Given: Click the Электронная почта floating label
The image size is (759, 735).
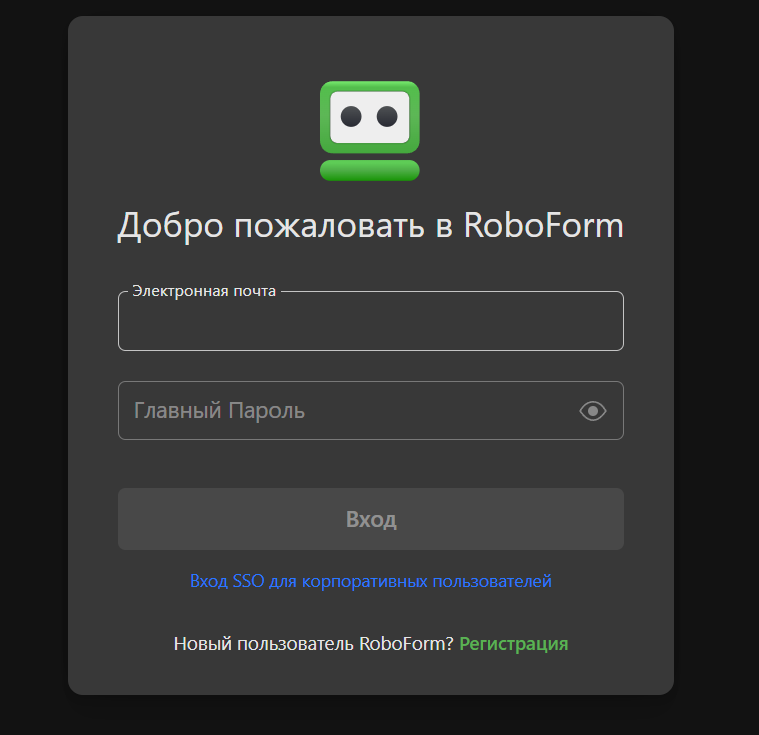Looking at the screenshot, I should [x=204, y=291].
